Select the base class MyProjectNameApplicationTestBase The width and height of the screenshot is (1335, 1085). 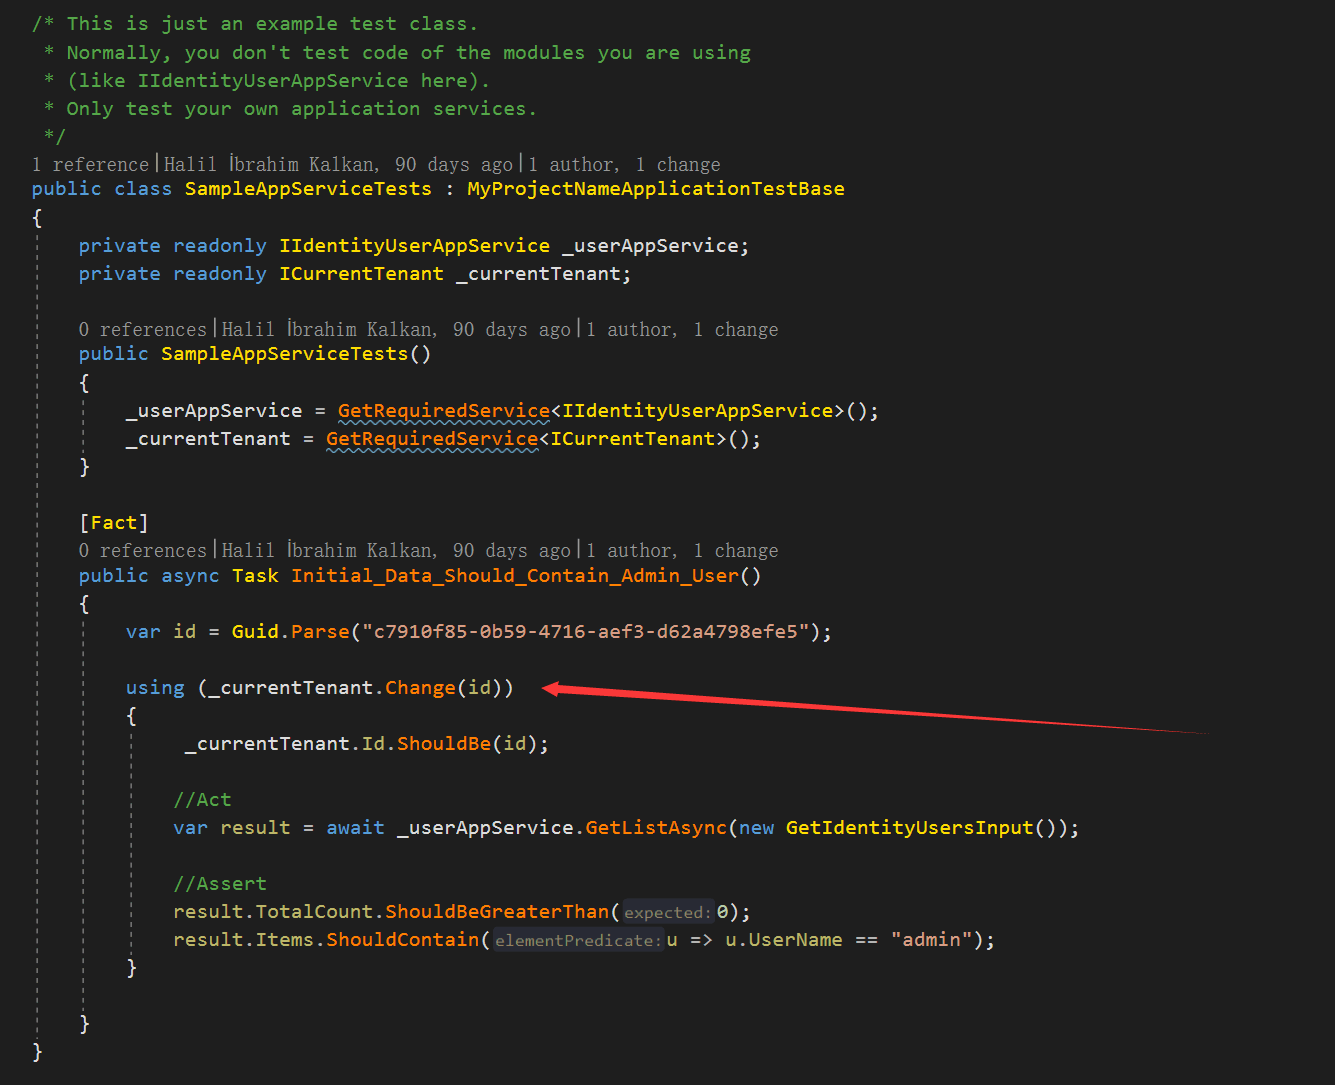click(655, 188)
